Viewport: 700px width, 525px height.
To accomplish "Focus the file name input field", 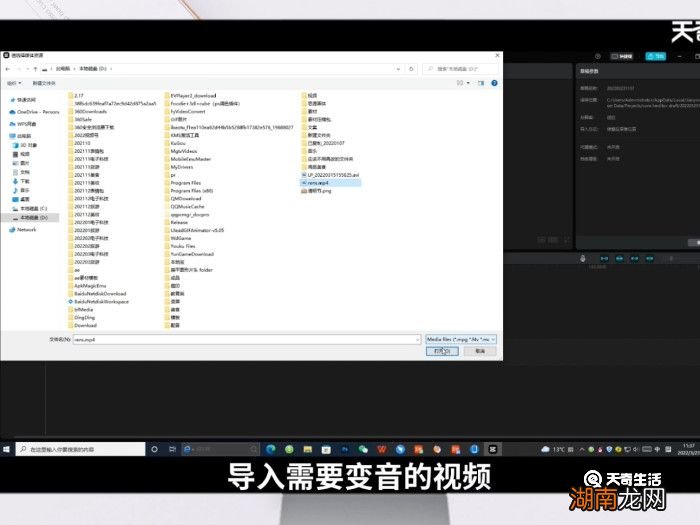I will pos(246,340).
